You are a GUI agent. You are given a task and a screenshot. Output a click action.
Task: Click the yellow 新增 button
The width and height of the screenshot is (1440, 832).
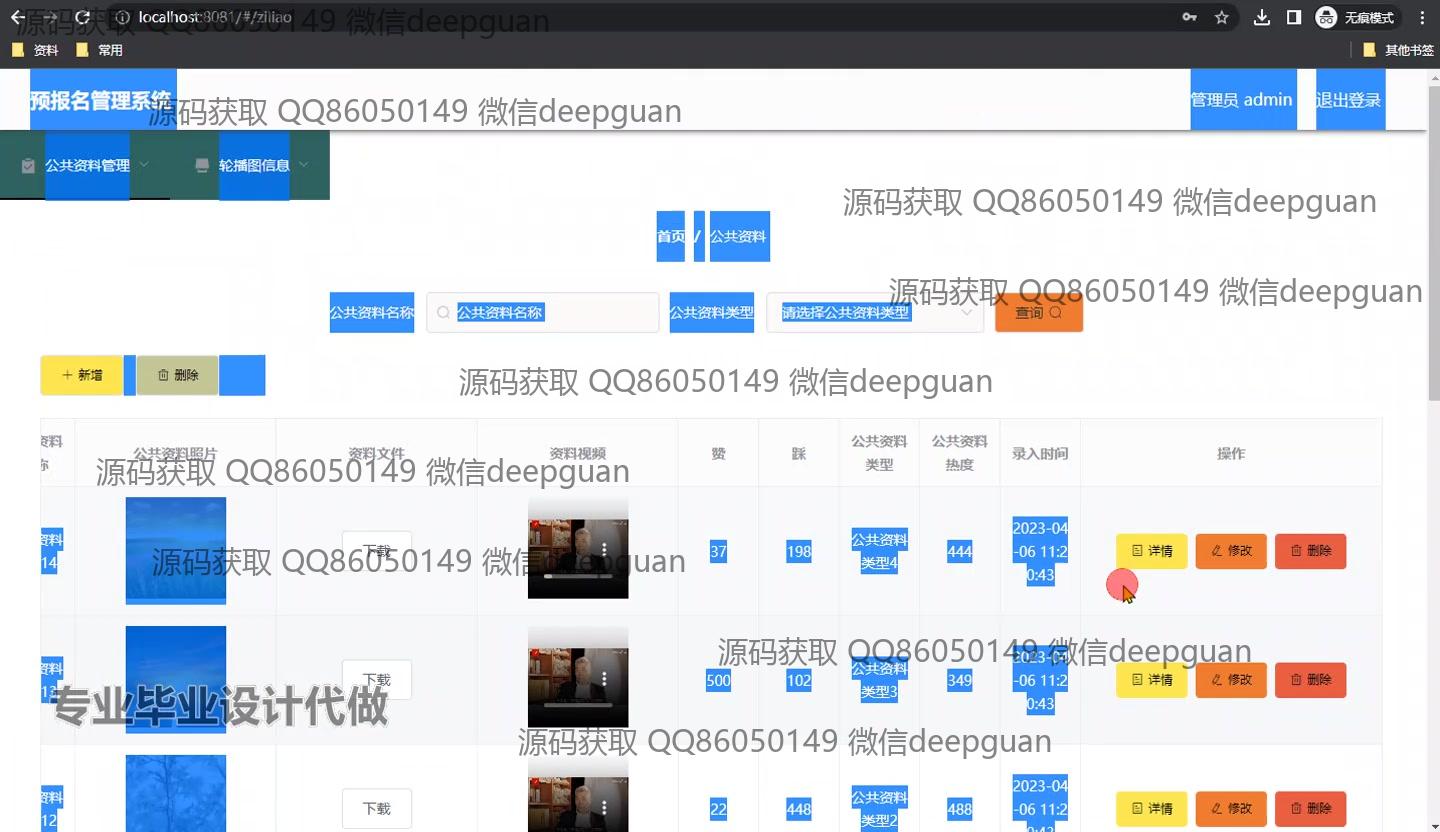click(x=82, y=375)
